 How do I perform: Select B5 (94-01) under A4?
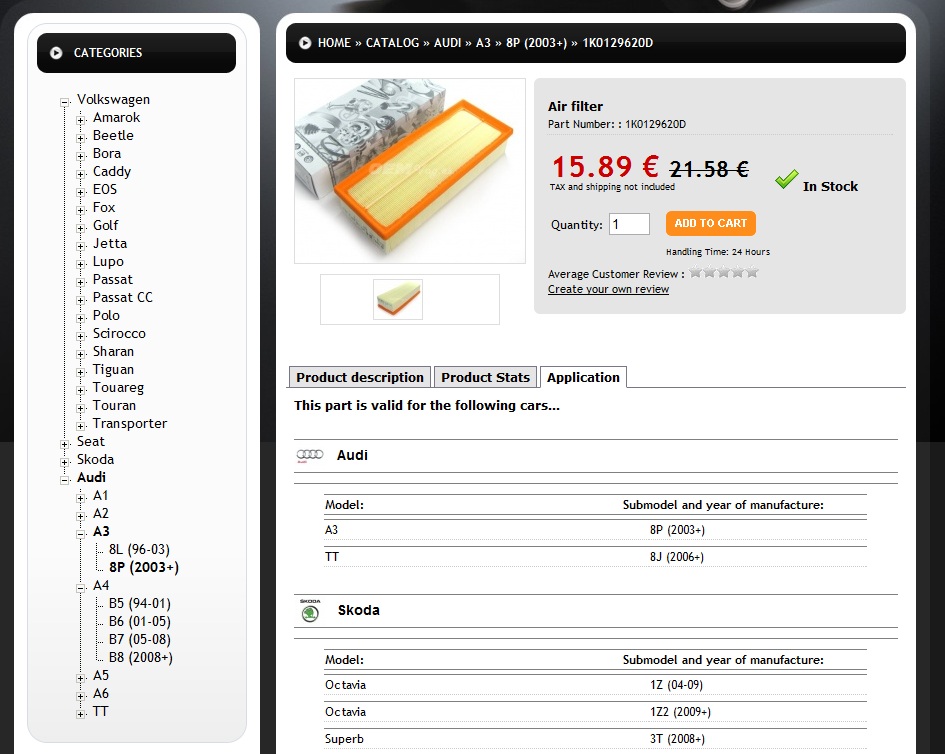point(140,603)
